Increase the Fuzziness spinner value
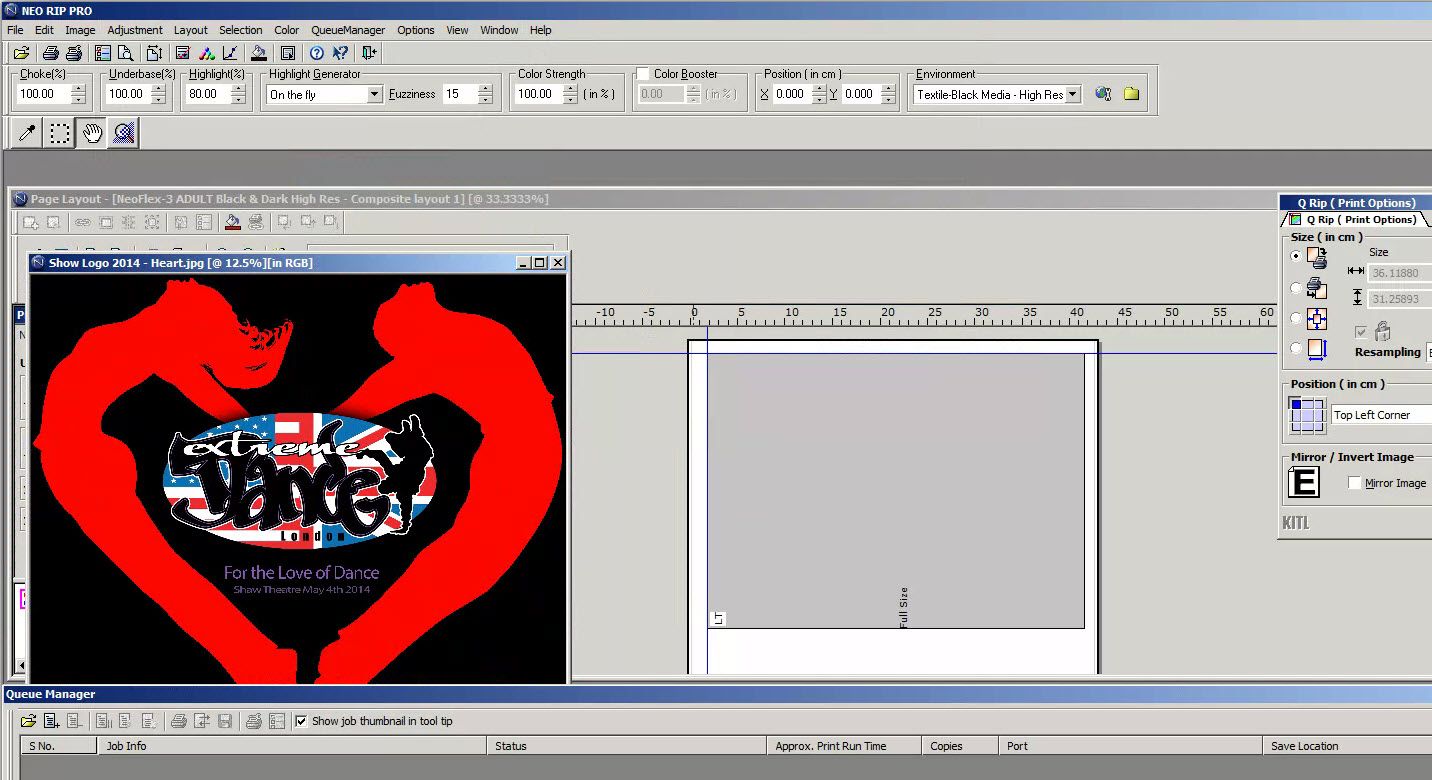 (485, 89)
